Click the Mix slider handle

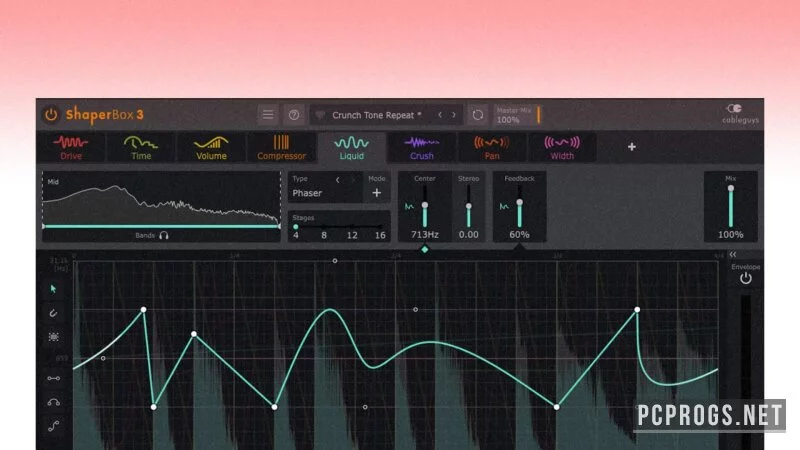pos(731,188)
